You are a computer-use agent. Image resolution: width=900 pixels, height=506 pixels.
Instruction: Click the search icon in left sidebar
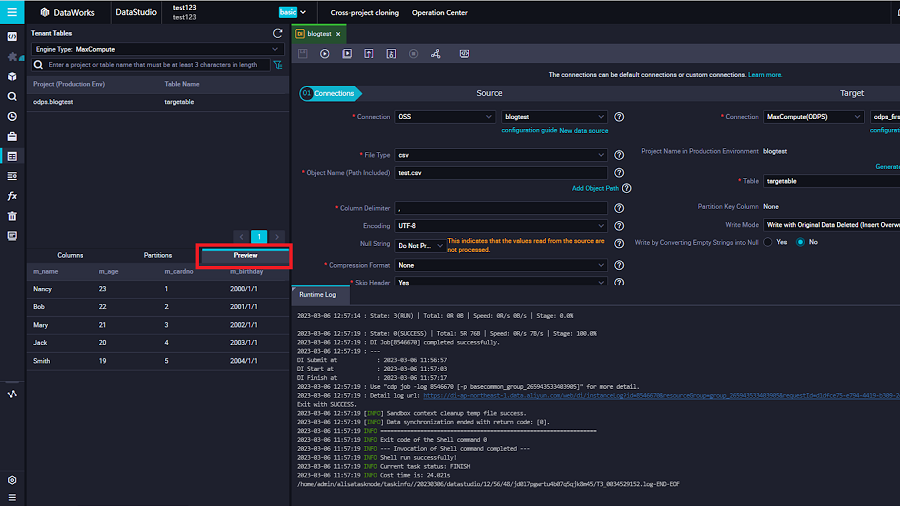(x=12, y=96)
